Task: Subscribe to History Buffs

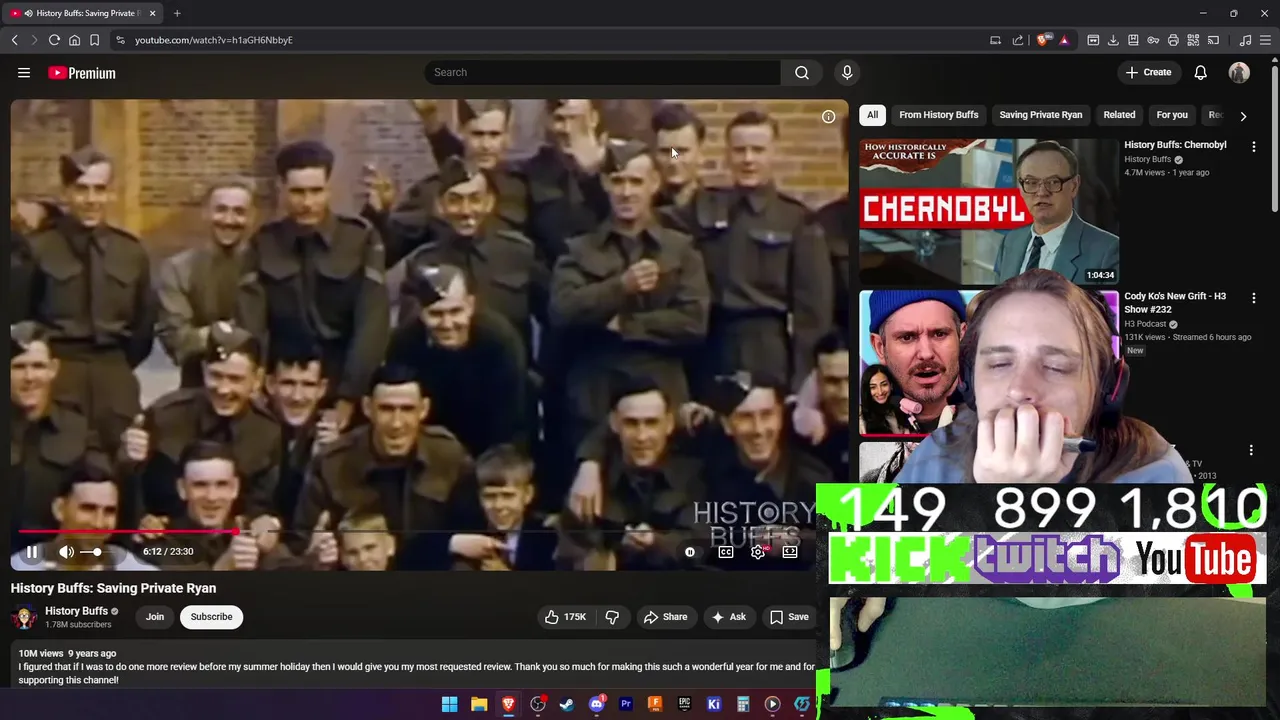Action: pyautogui.click(x=211, y=617)
